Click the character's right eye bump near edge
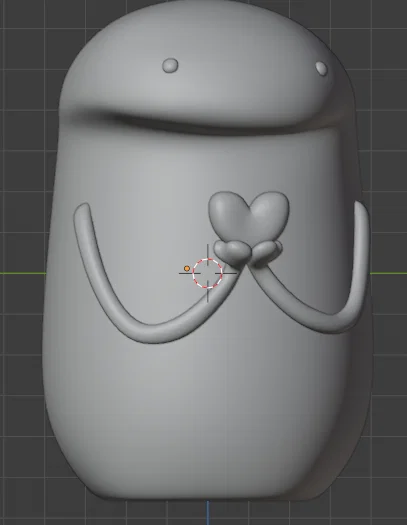This screenshot has width=407, height=525. click(322, 68)
